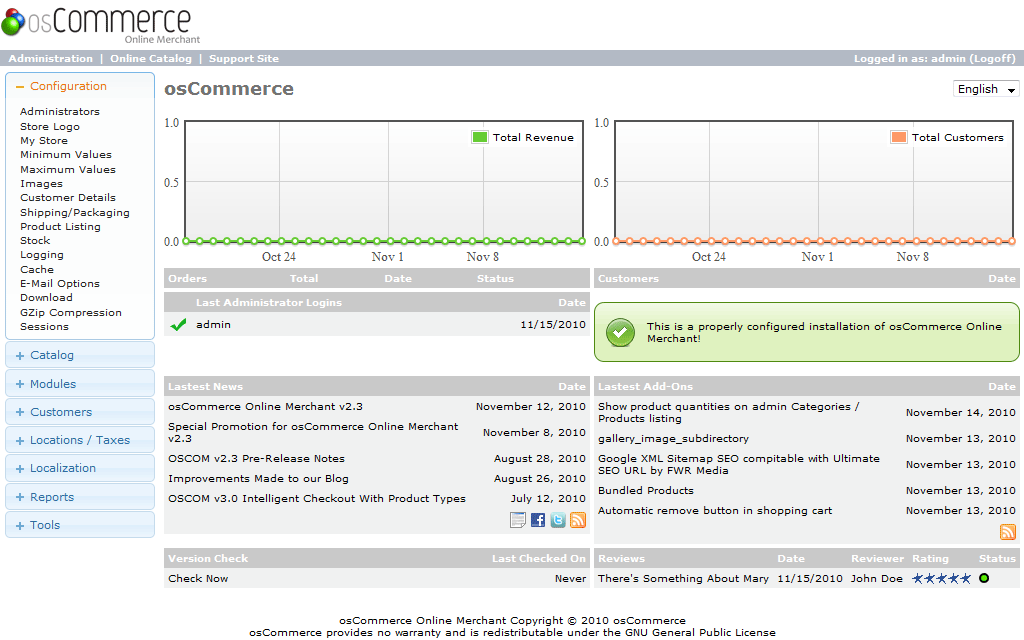Expand the Modules section
Viewport: 1024px width, 640px height.
[53, 384]
